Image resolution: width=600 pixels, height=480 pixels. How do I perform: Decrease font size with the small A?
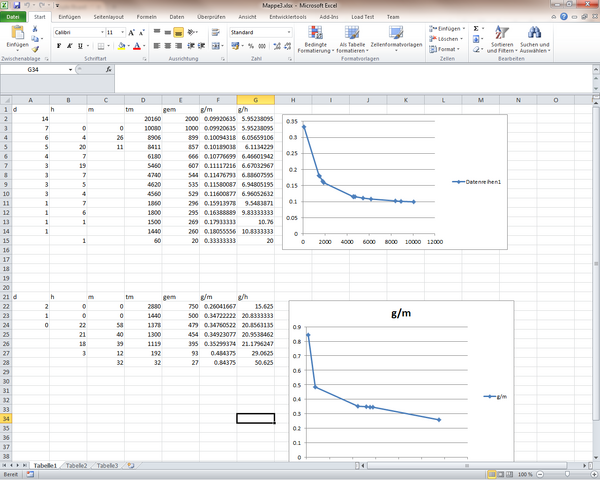pyautogui.click(x=141, y=33)
